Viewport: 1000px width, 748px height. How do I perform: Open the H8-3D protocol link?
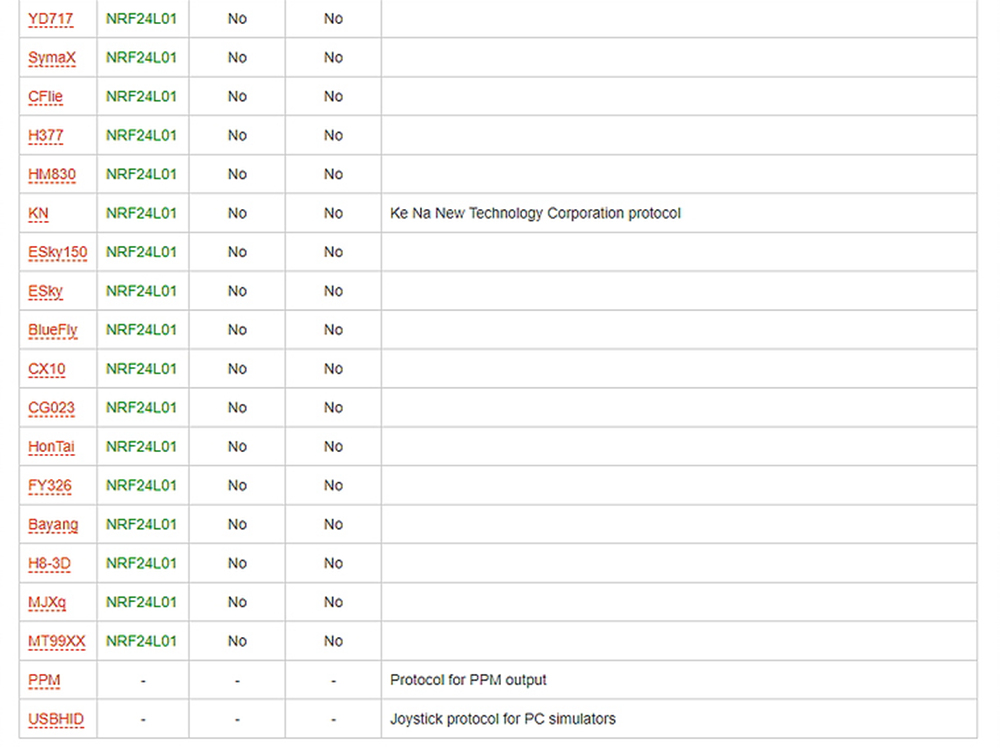coord(50,564)
